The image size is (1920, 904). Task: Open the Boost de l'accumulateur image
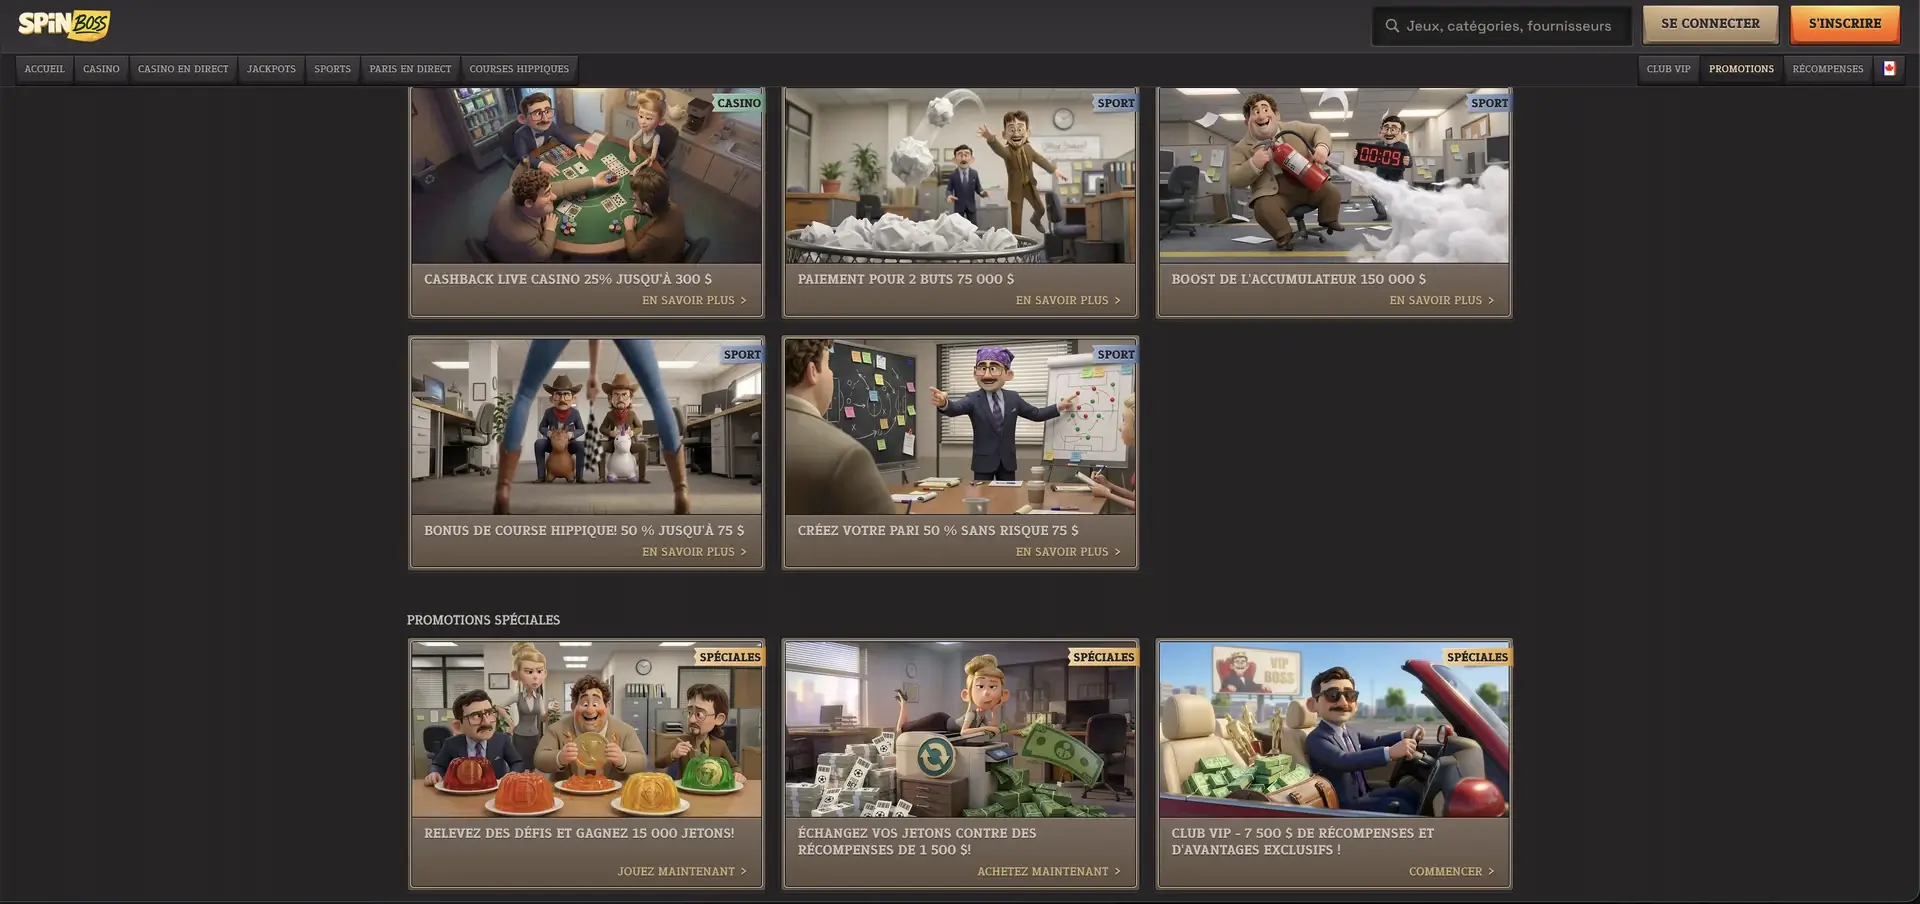click(1334, 176)
